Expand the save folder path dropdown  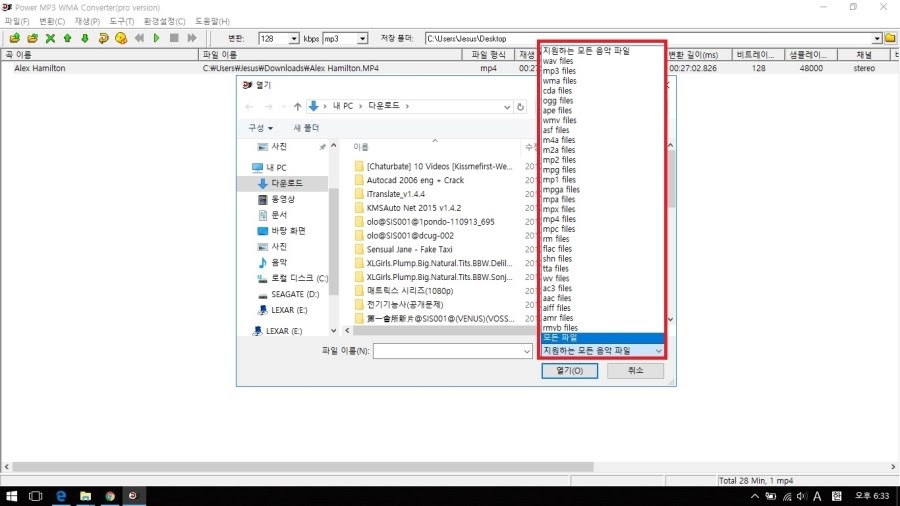pos(877,38)
